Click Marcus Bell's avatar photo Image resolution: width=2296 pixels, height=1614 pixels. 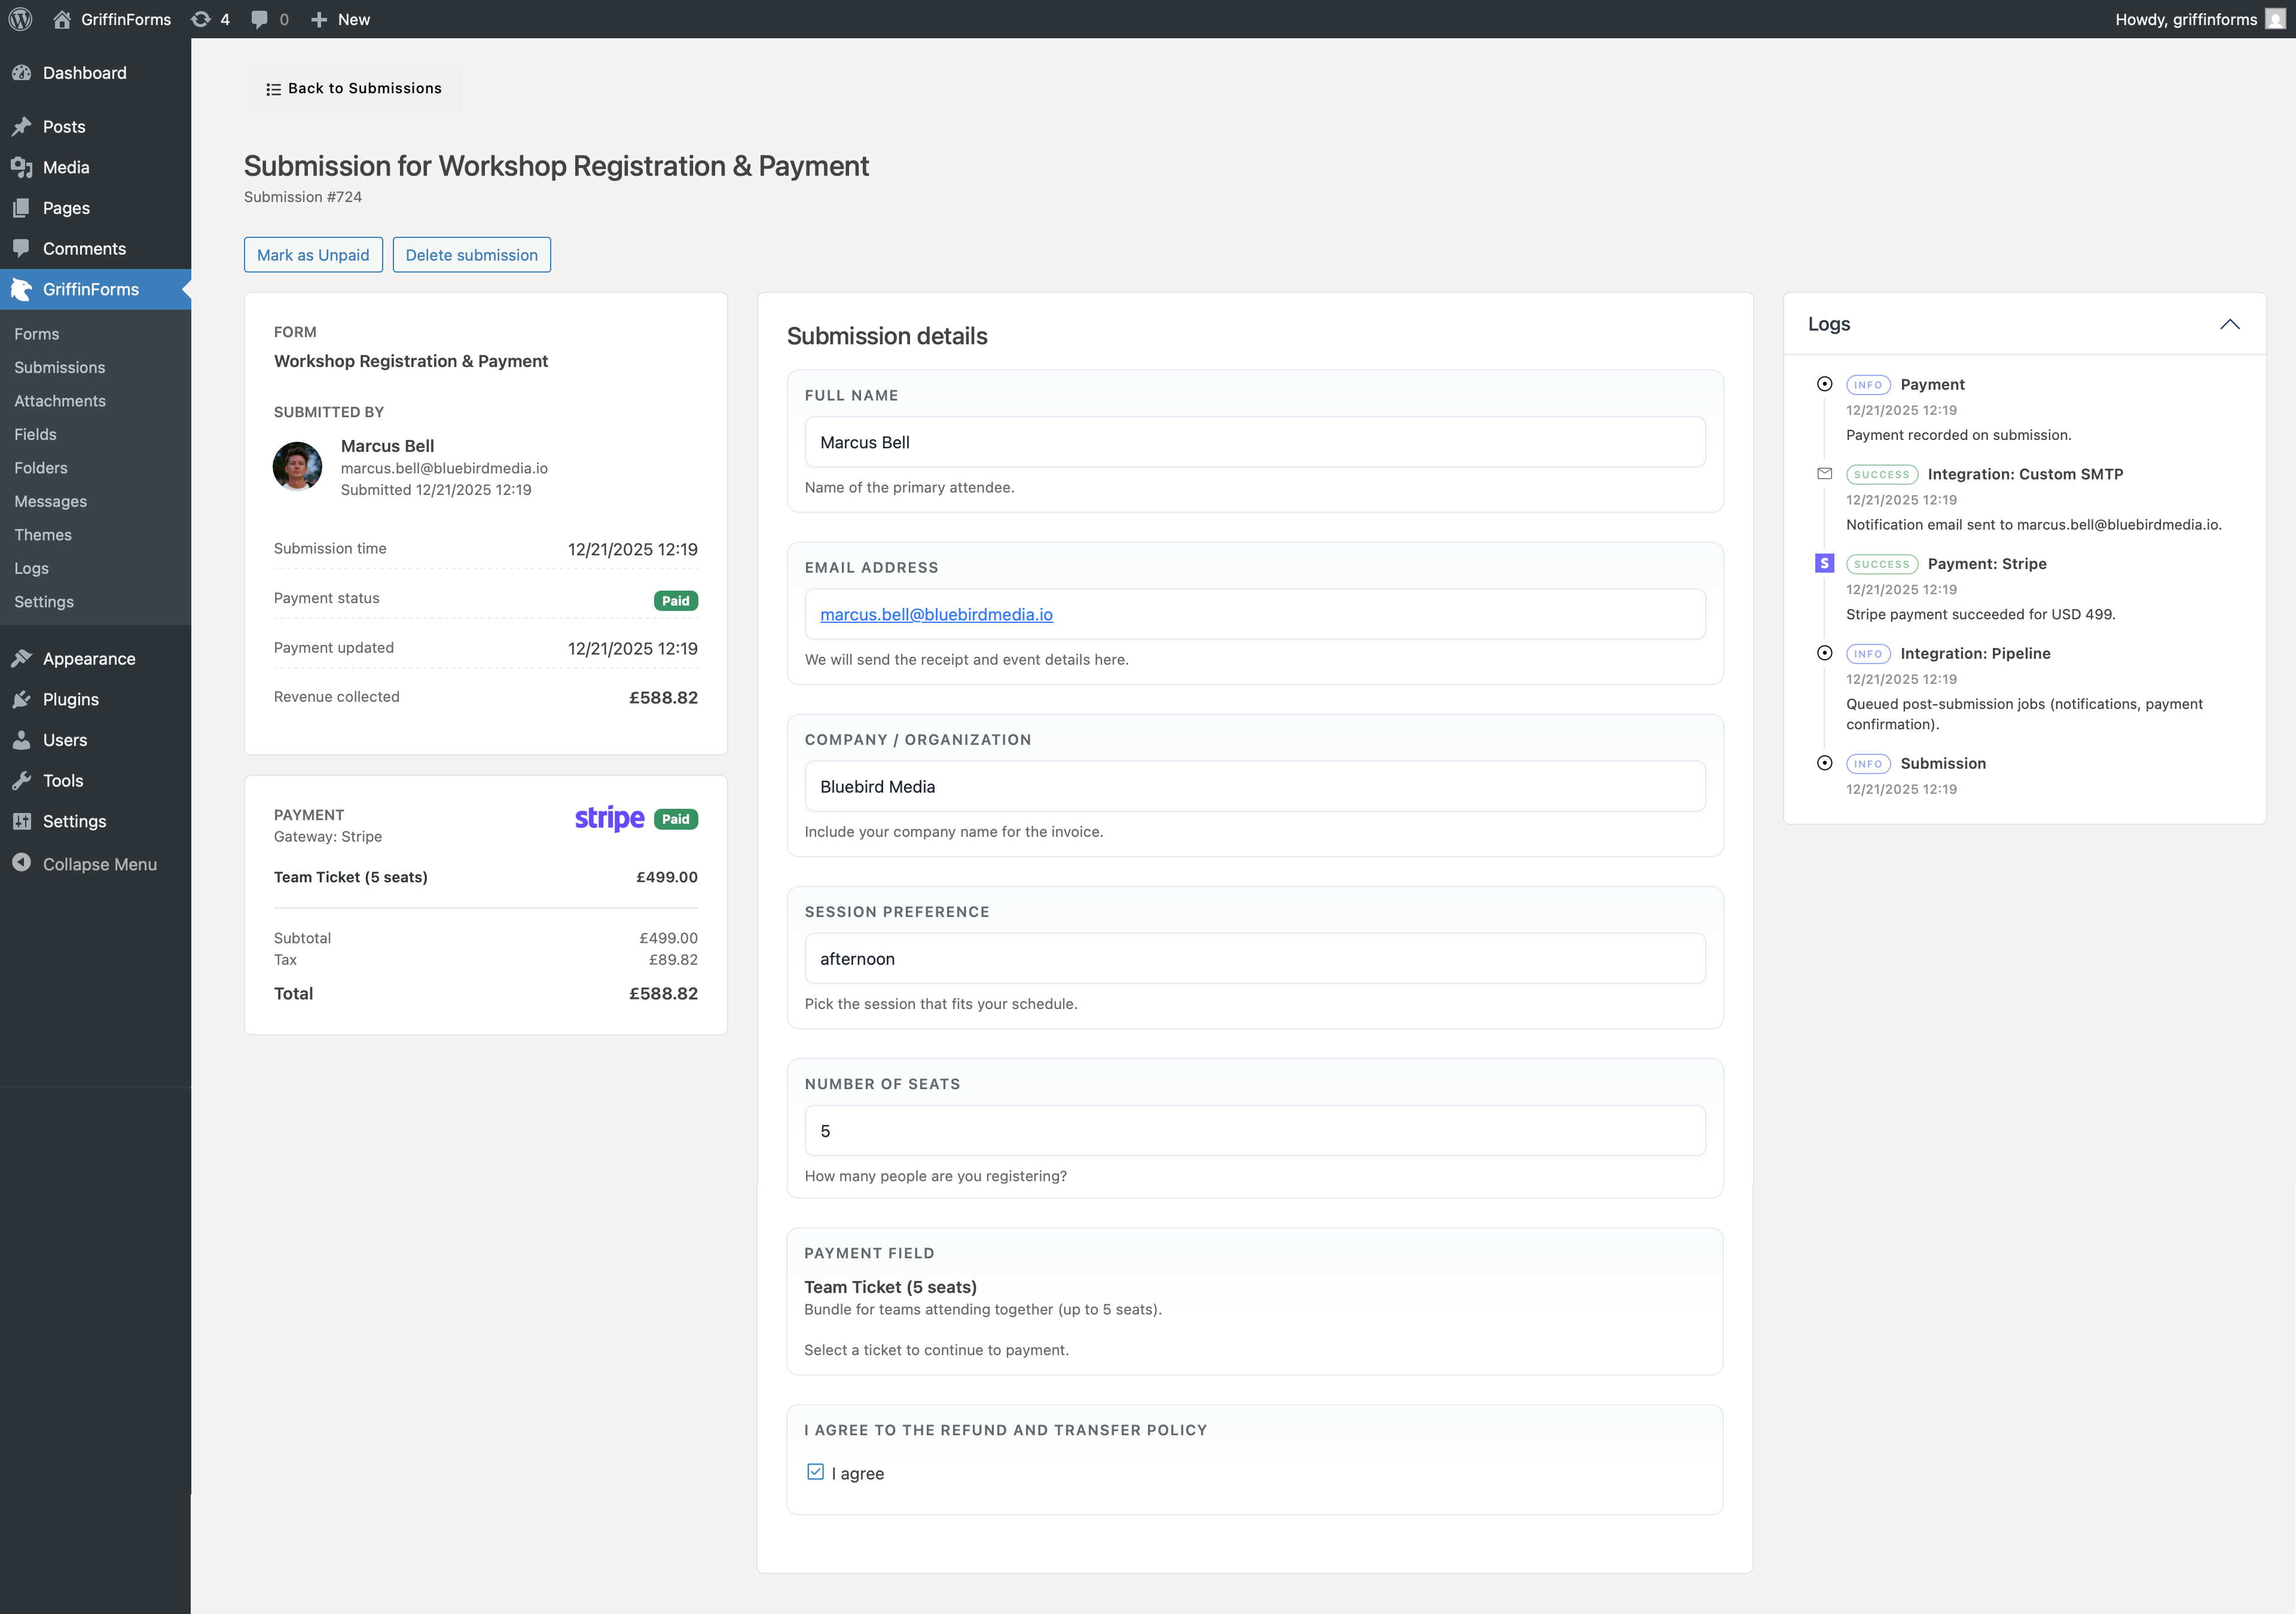(297, 466)
